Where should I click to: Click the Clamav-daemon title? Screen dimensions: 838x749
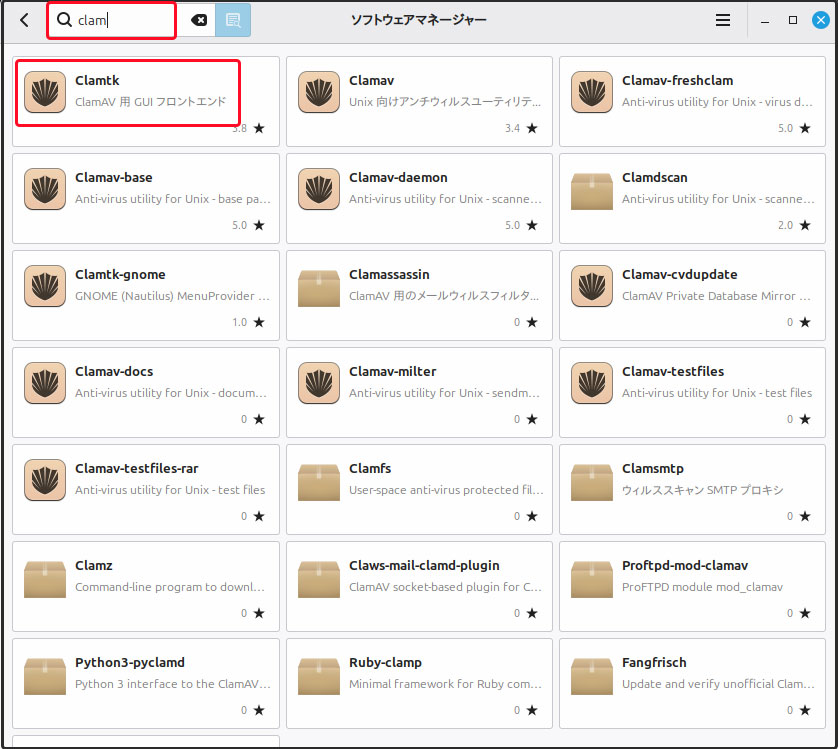tap(398, 177)
